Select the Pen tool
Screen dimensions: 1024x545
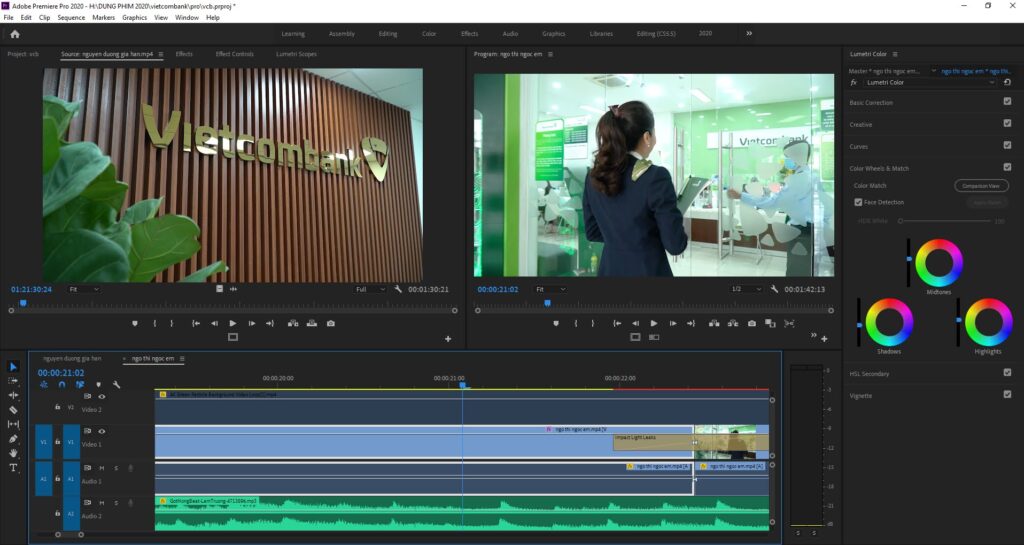(13, 439)
